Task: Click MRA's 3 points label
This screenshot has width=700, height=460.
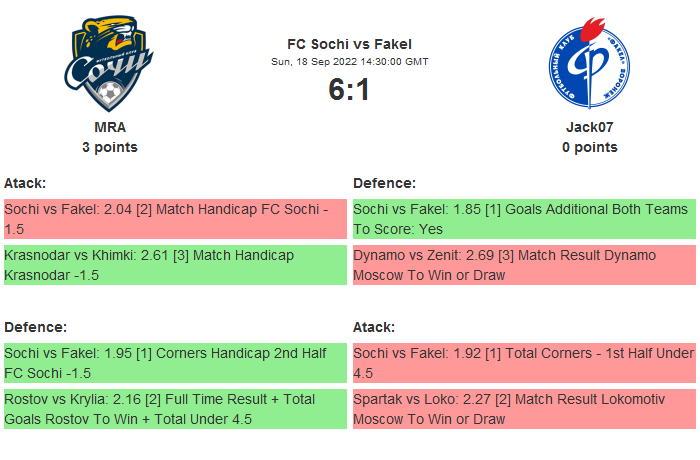Action: click(110, 147)
